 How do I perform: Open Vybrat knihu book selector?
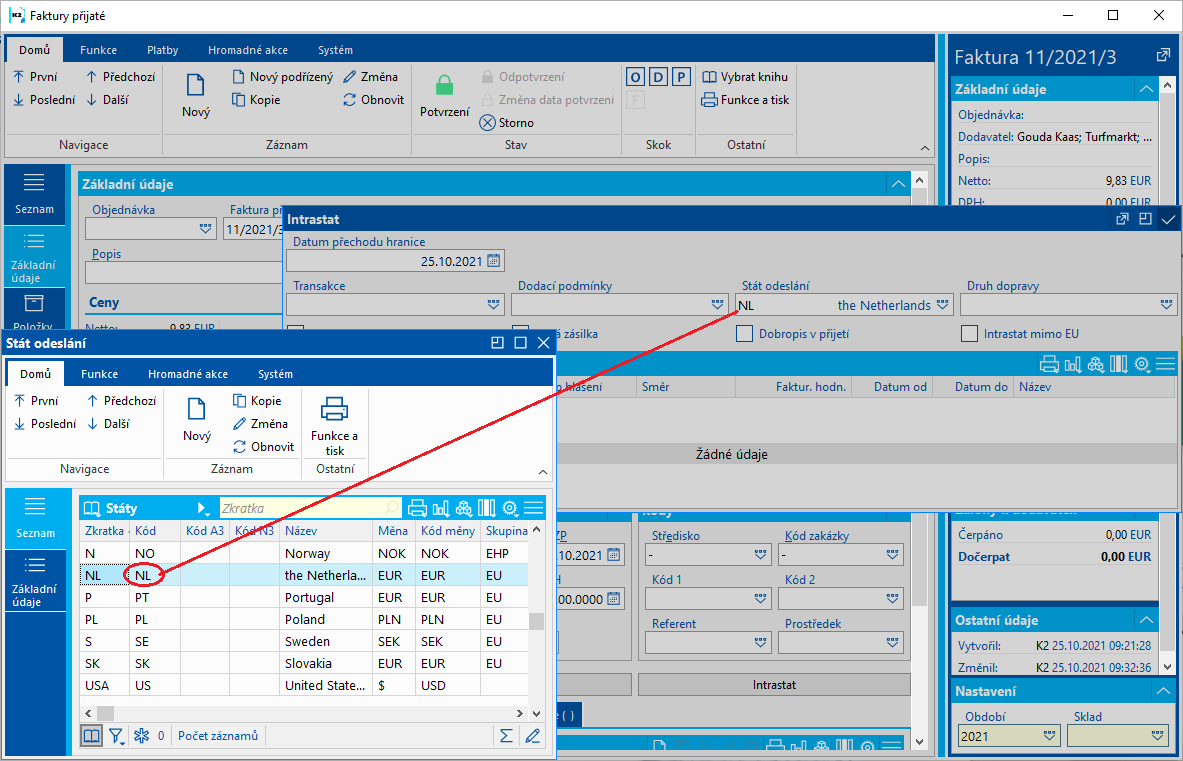745,77
